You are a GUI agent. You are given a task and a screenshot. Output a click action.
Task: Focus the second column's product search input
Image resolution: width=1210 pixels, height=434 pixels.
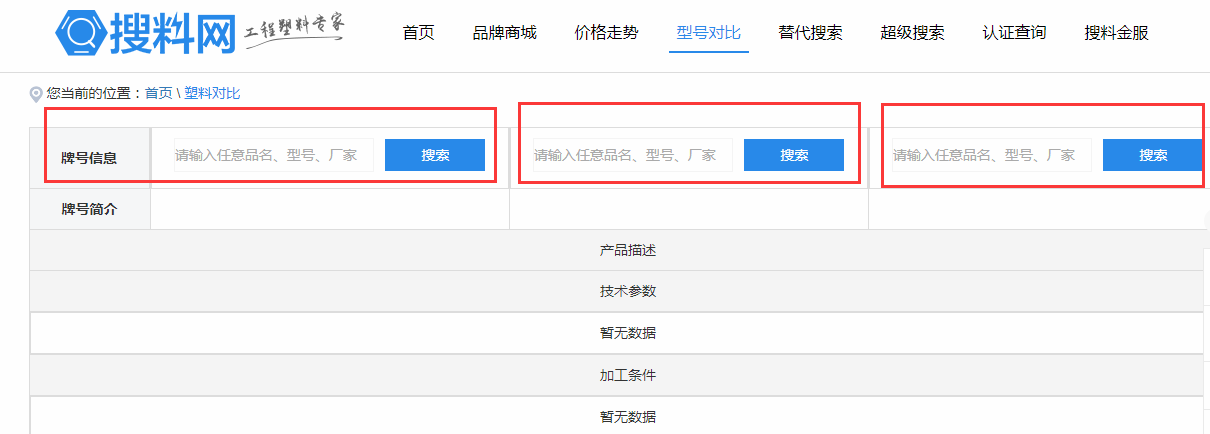(631, 155)
